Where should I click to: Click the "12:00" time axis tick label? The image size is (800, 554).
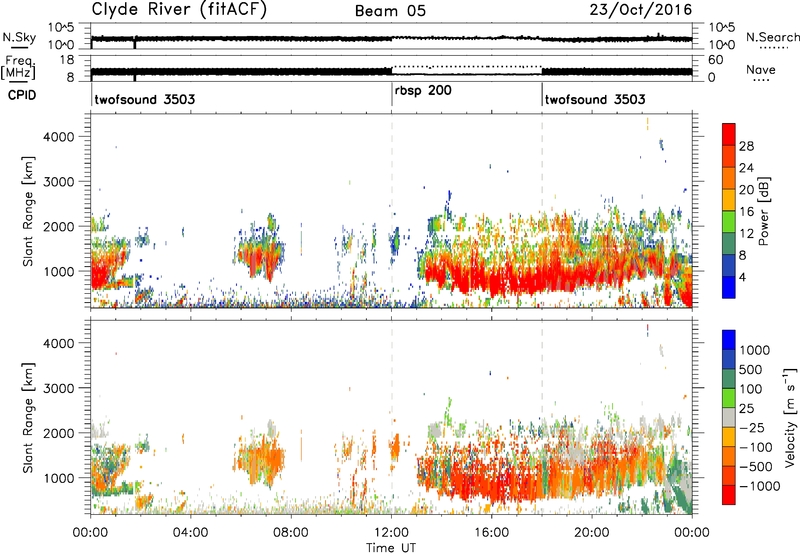coord(391,533)
